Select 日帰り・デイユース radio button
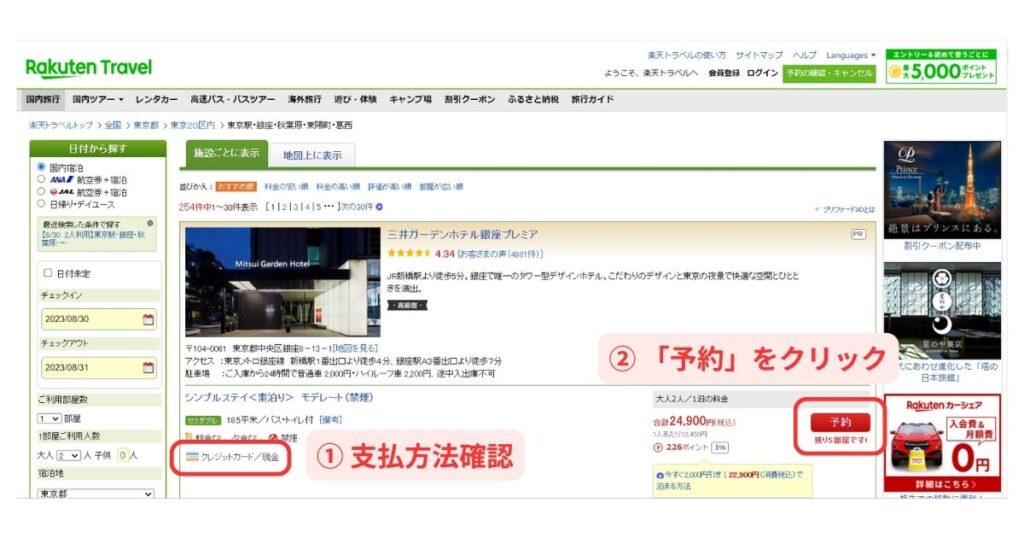The height and width of the screenshot is (538, 1024). [x=41, y=204]
